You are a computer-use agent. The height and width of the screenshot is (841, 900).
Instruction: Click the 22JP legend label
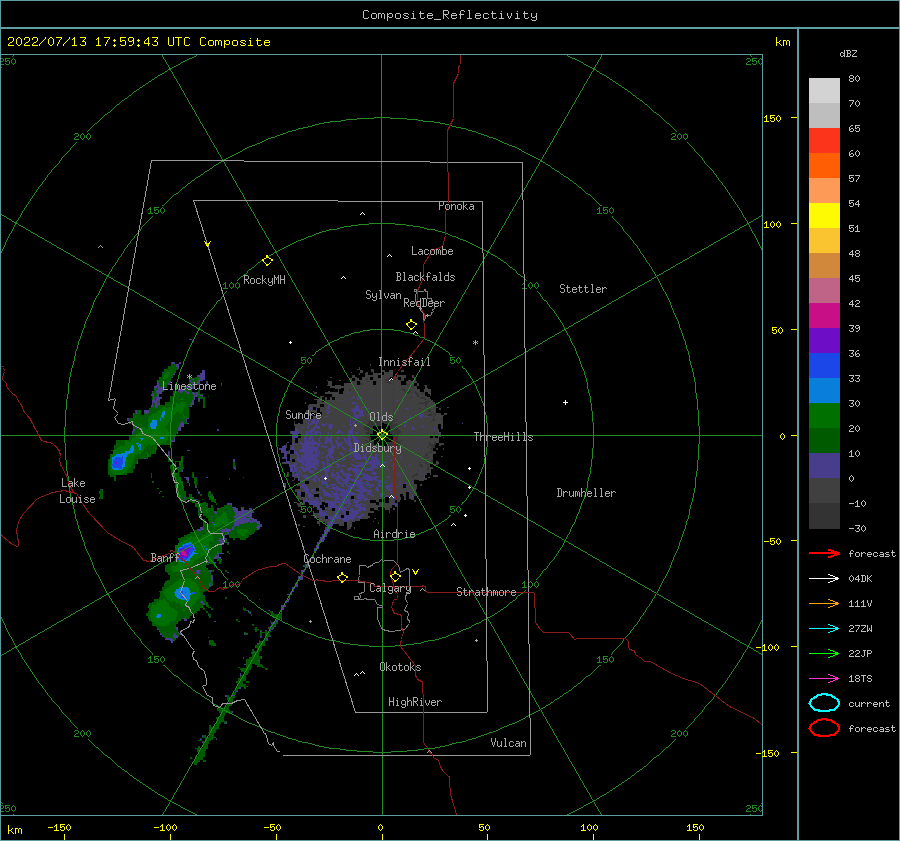[860, 653]
